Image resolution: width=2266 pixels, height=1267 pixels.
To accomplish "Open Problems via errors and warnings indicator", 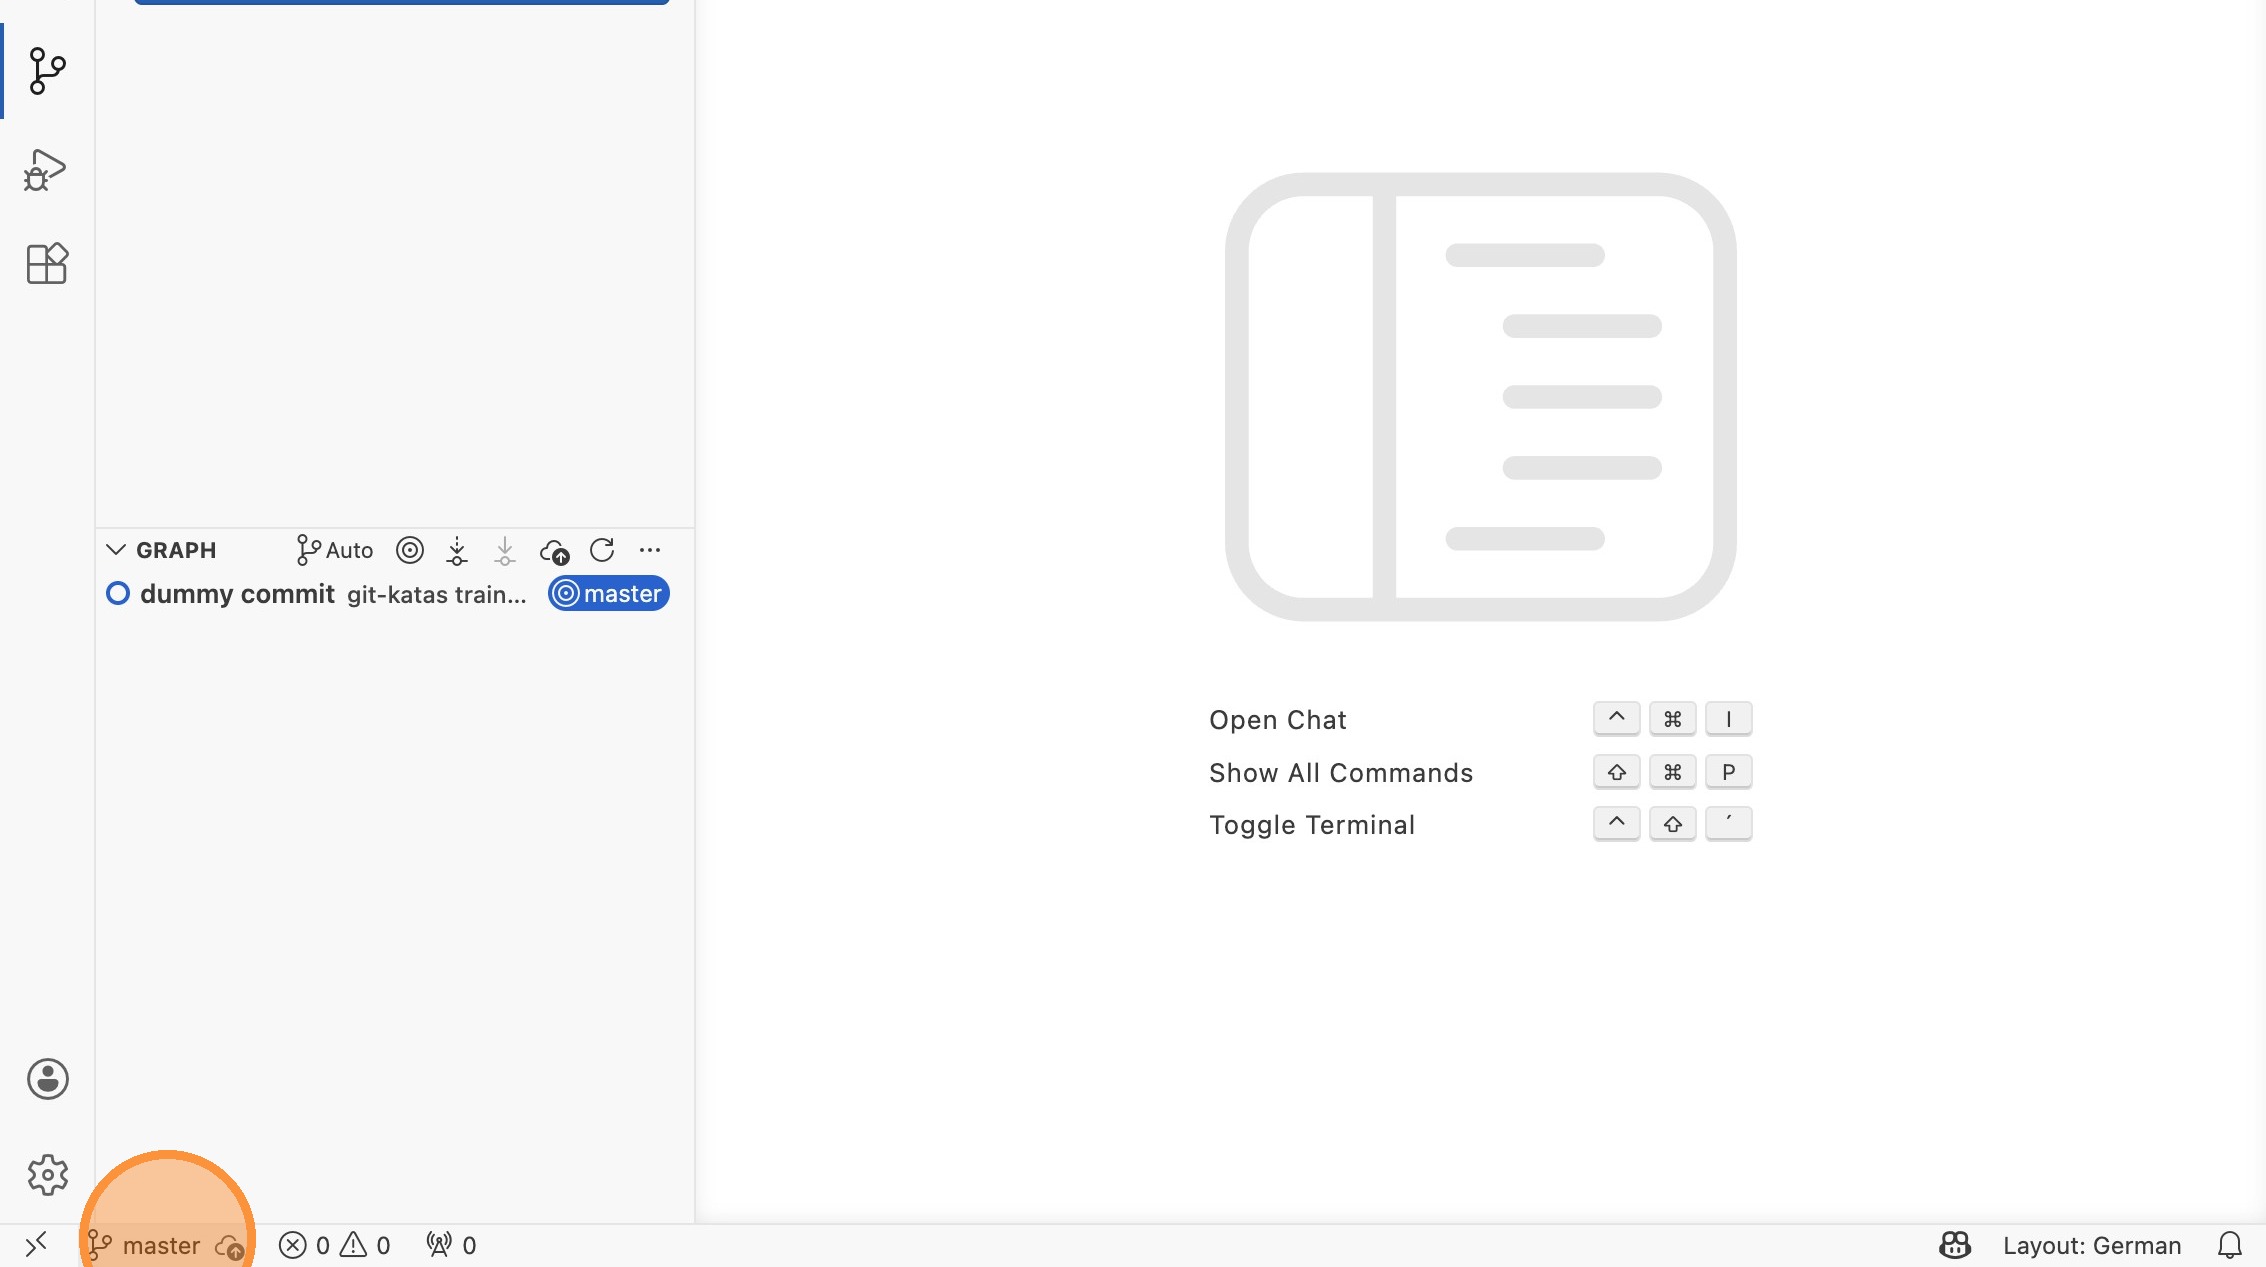I will click(334, 1245).
